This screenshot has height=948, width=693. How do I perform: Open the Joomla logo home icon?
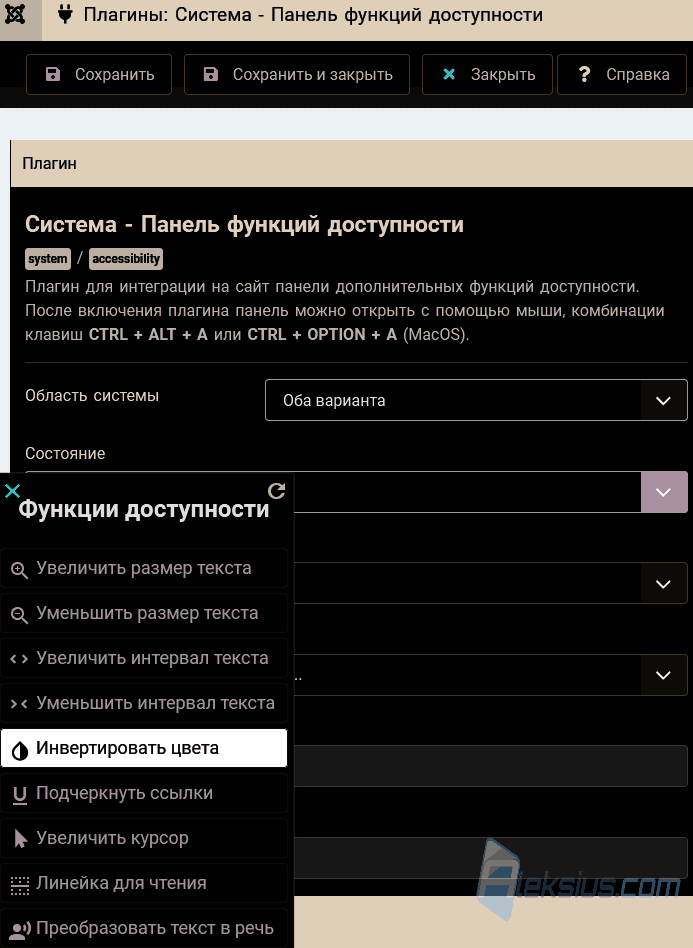[x=16, y=15]
